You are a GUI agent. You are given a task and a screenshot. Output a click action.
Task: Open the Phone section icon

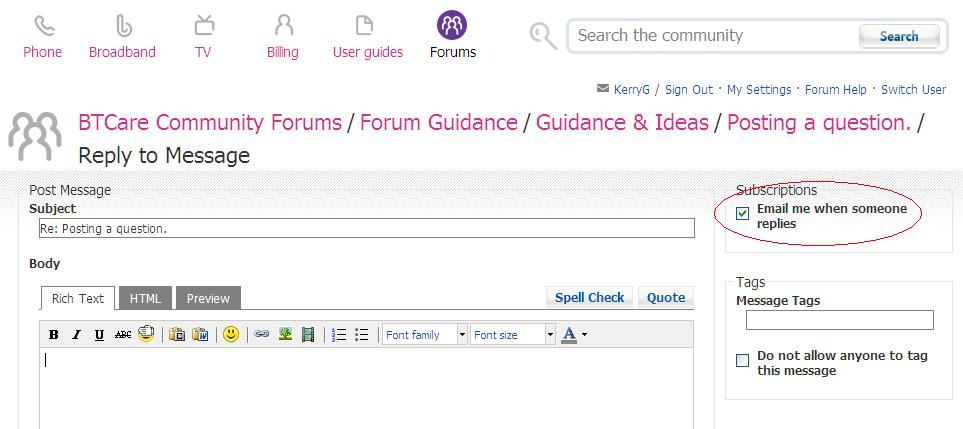pyautogui.click(x=44, y=26)
